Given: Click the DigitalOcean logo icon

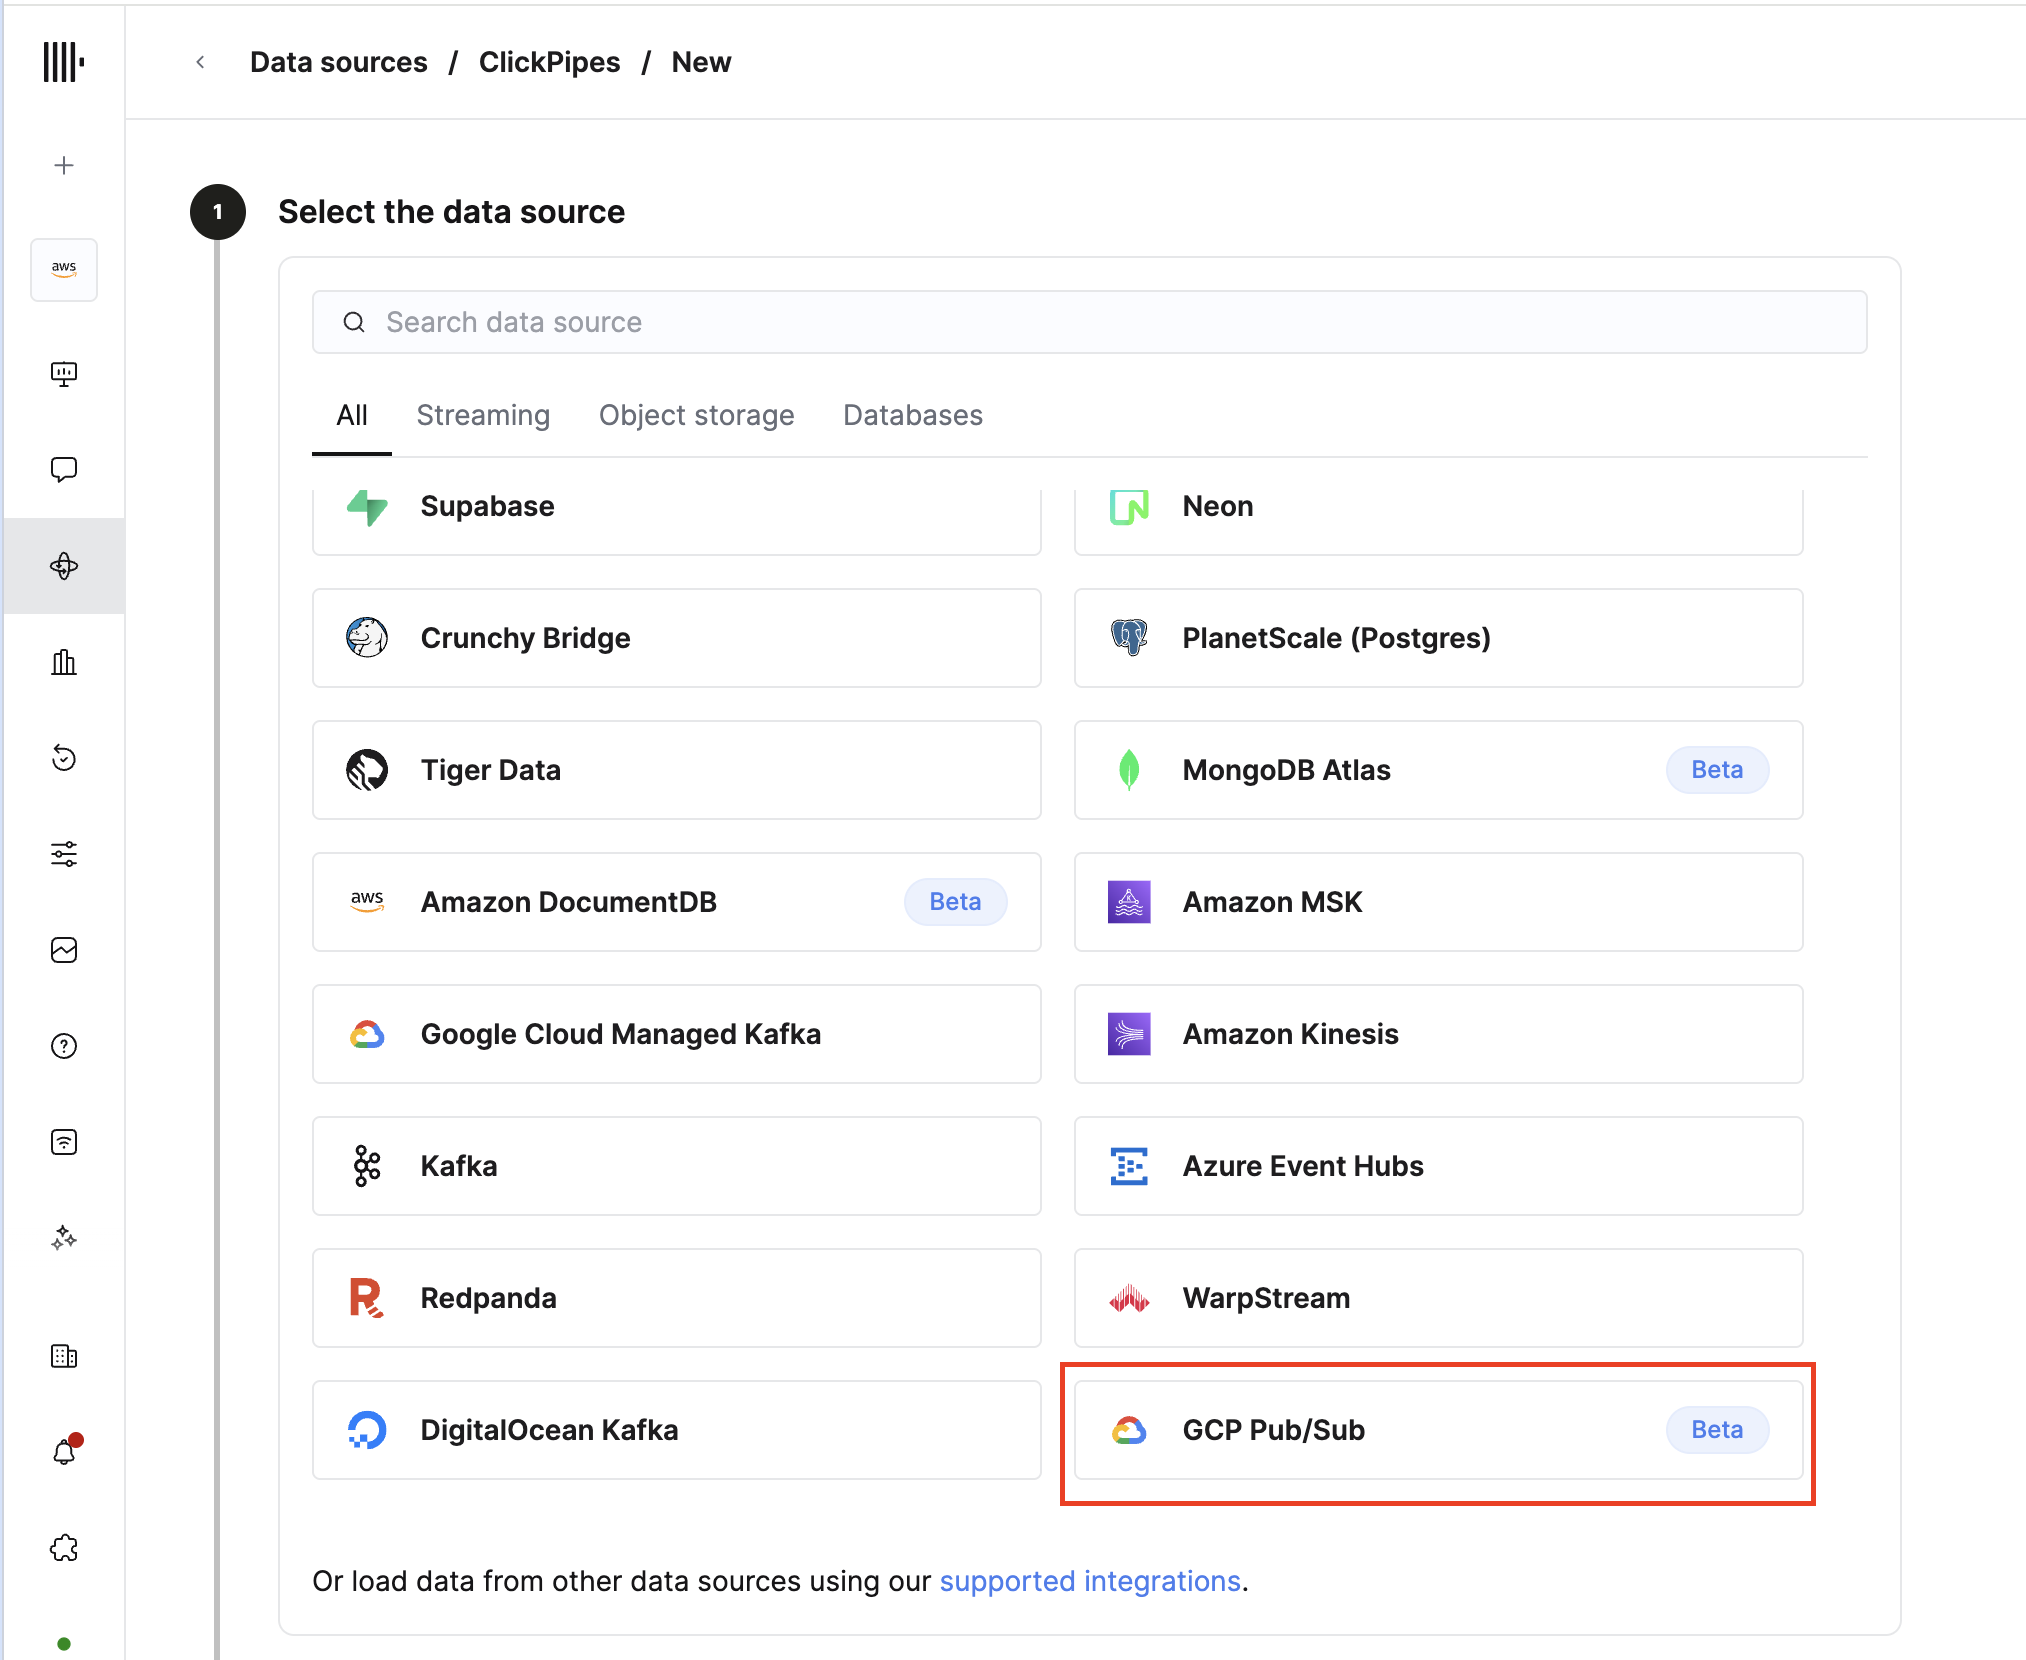Looking at the screenshot, I should pos(367,1430).
